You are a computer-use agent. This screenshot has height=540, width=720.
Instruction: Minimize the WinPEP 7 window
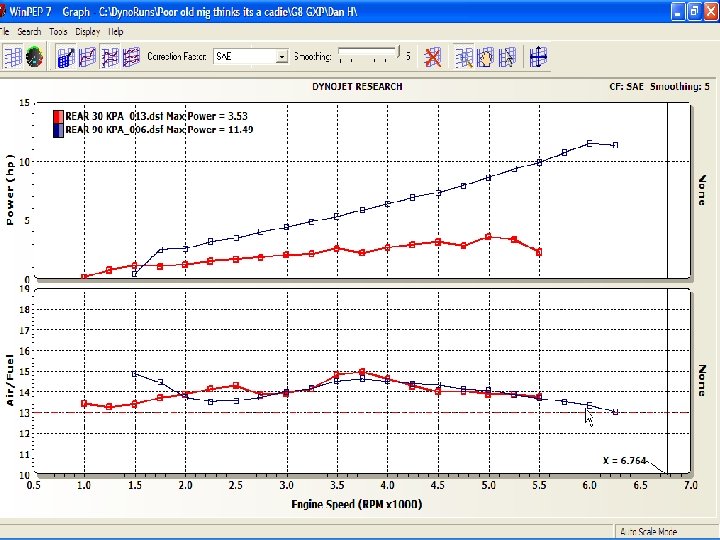point(678,11)
